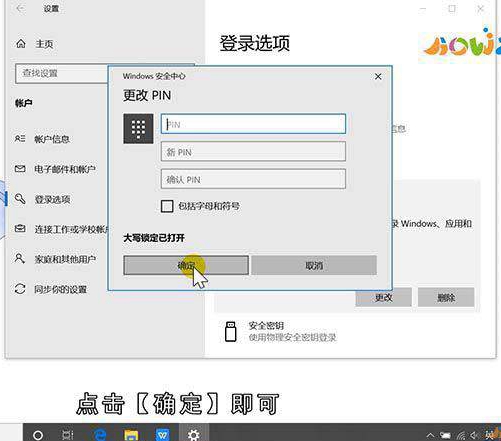Viewport: 501px width, 441px height.
Task: Click the 帐户 section heading
Action: (24, 103)
